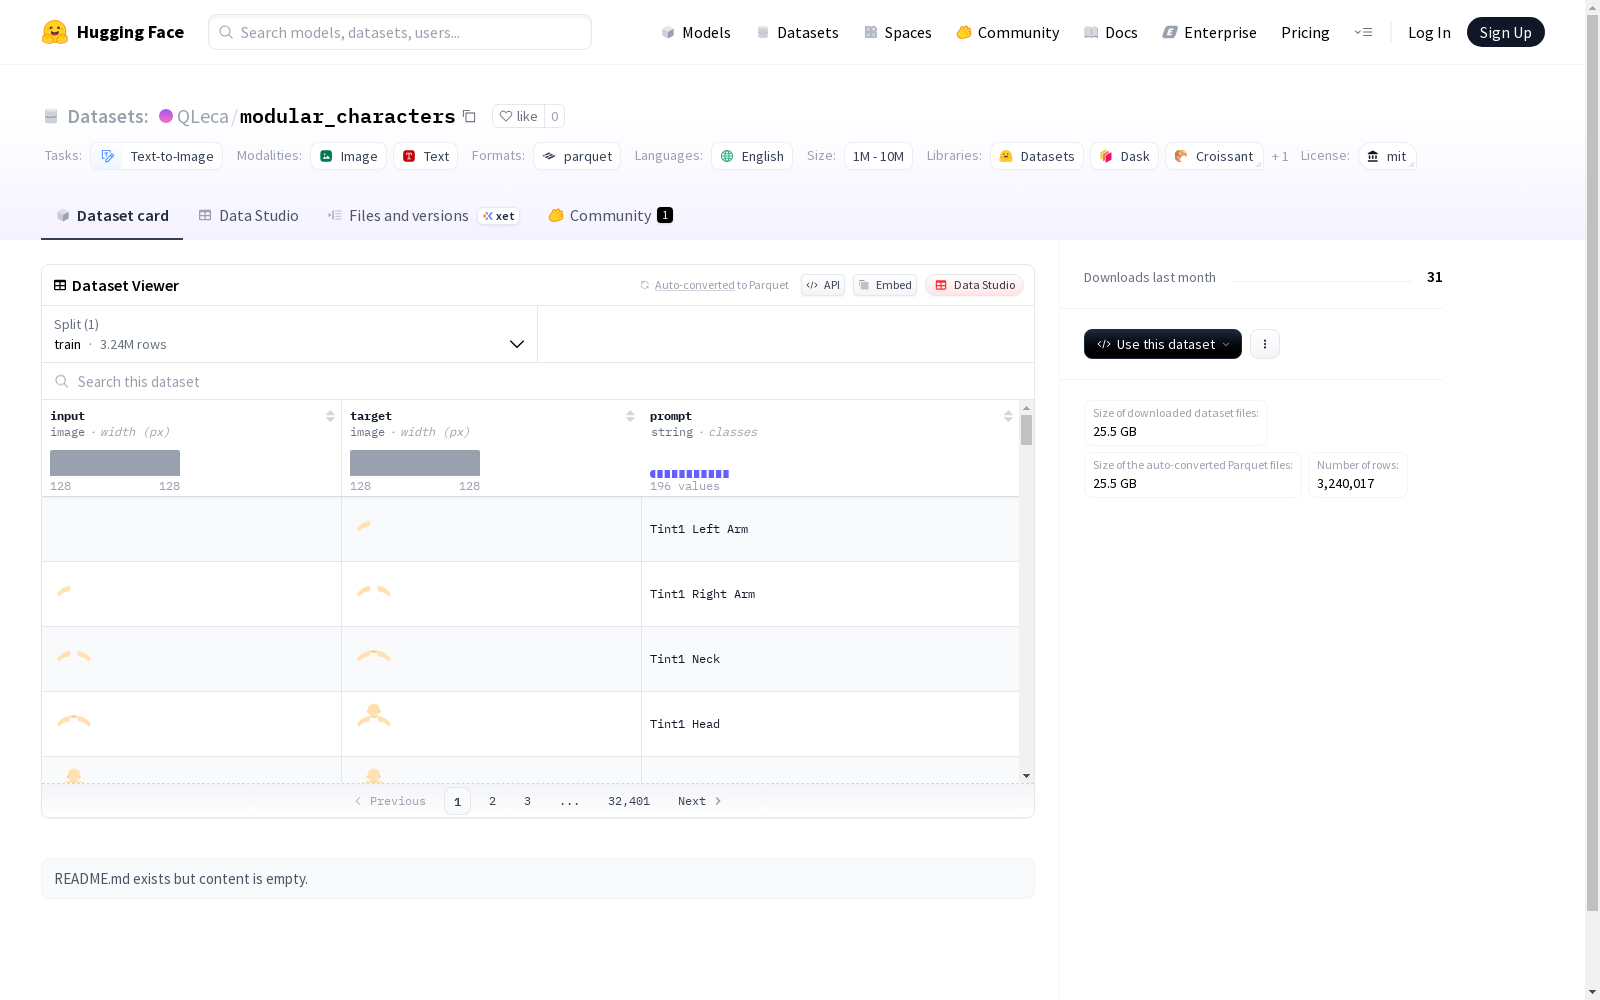Select current page 1 button

pos(457,801)
